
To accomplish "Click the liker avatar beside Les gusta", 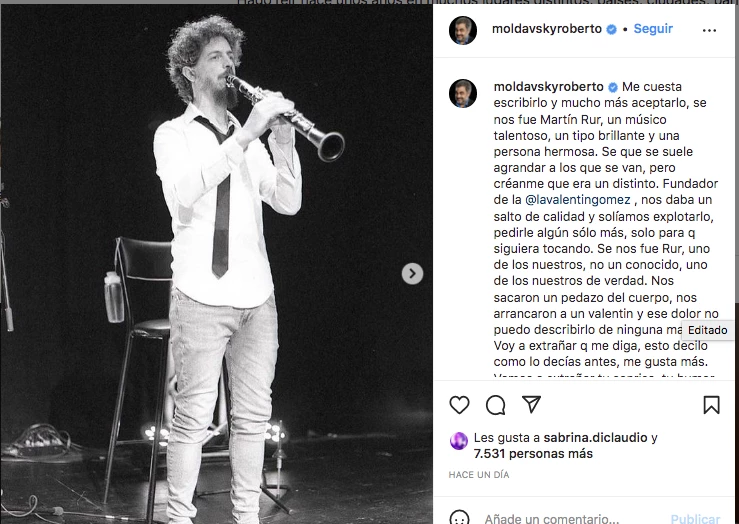I will coord(458,440).
